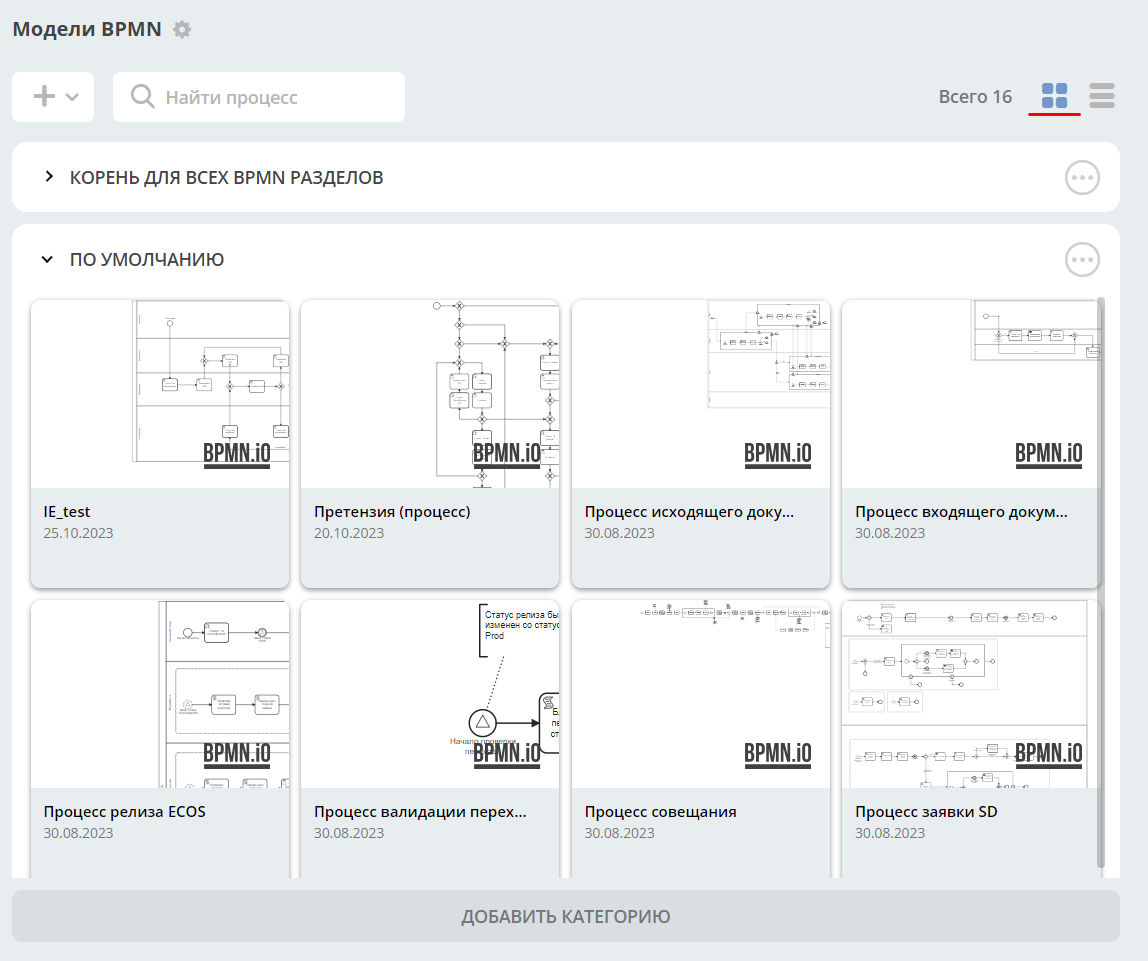The width and height of the screenshot is (1148, 961).
Task: Click date 25.10.2023 under IE_test
Action: pyautogui.click(x=78, y=533)
